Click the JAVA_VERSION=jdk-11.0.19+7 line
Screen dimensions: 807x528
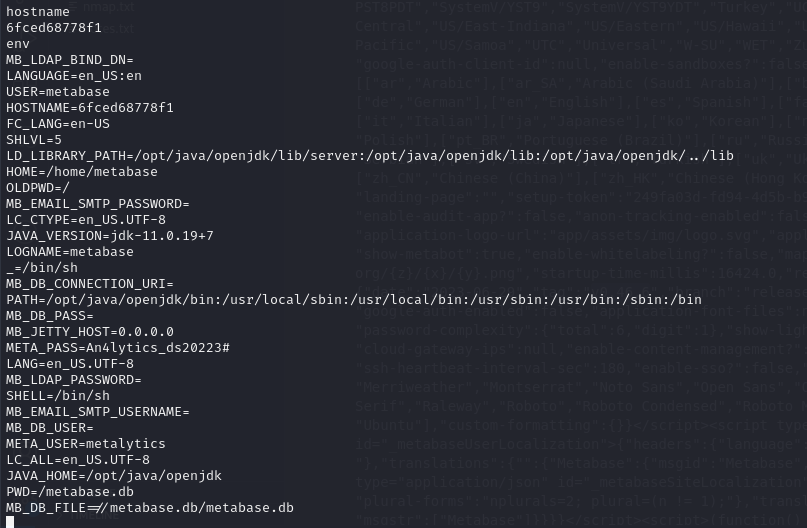(x=110, y=236)
